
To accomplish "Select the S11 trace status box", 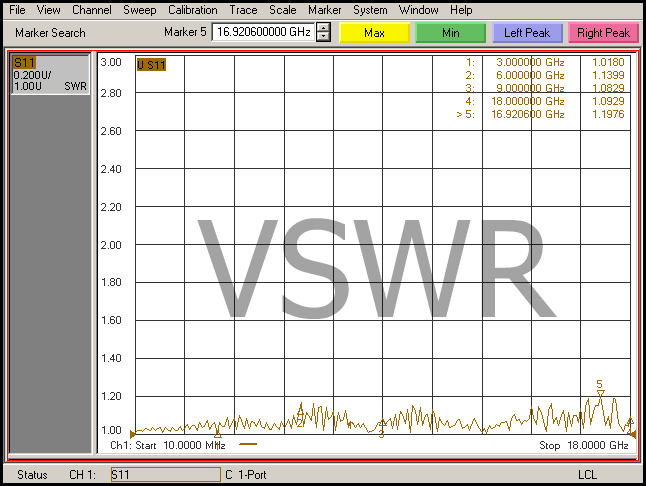I will coord(50,75).
